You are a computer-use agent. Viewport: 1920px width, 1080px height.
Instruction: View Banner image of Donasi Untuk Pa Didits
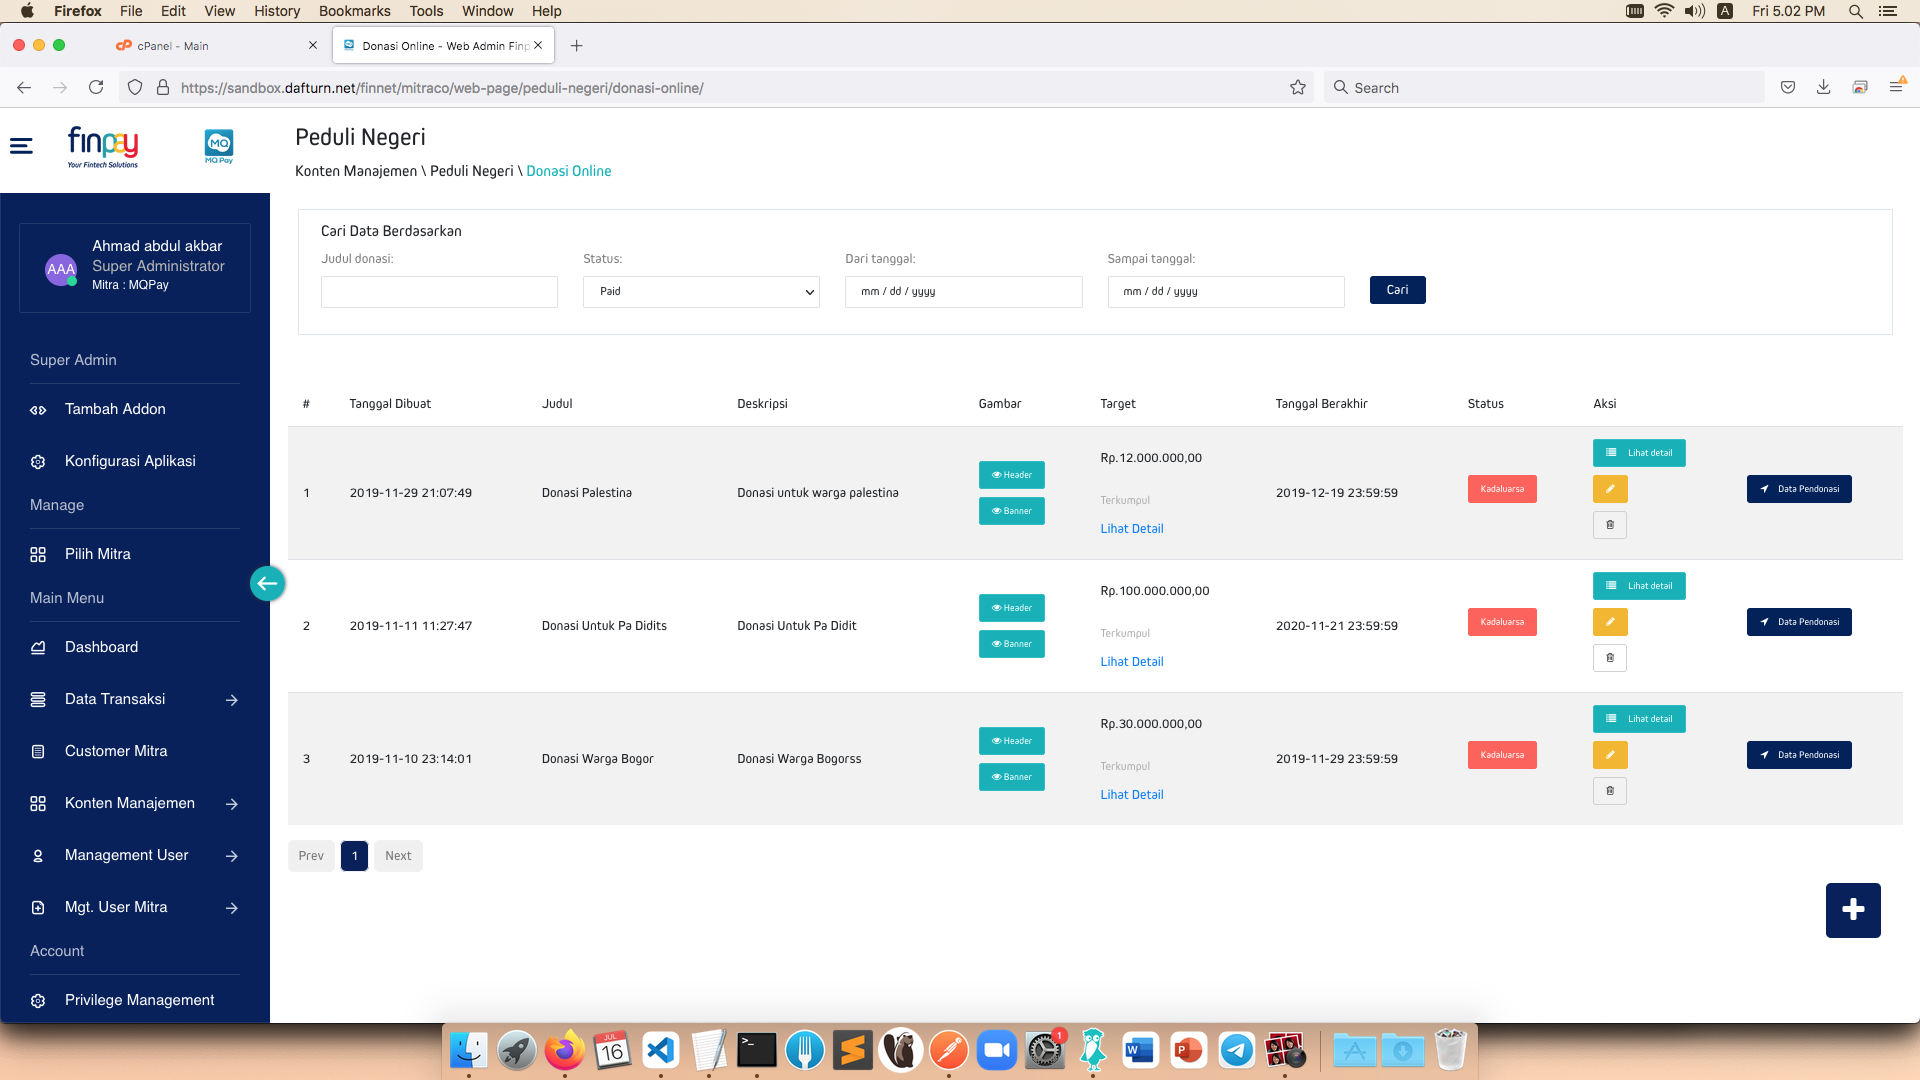1011,644
